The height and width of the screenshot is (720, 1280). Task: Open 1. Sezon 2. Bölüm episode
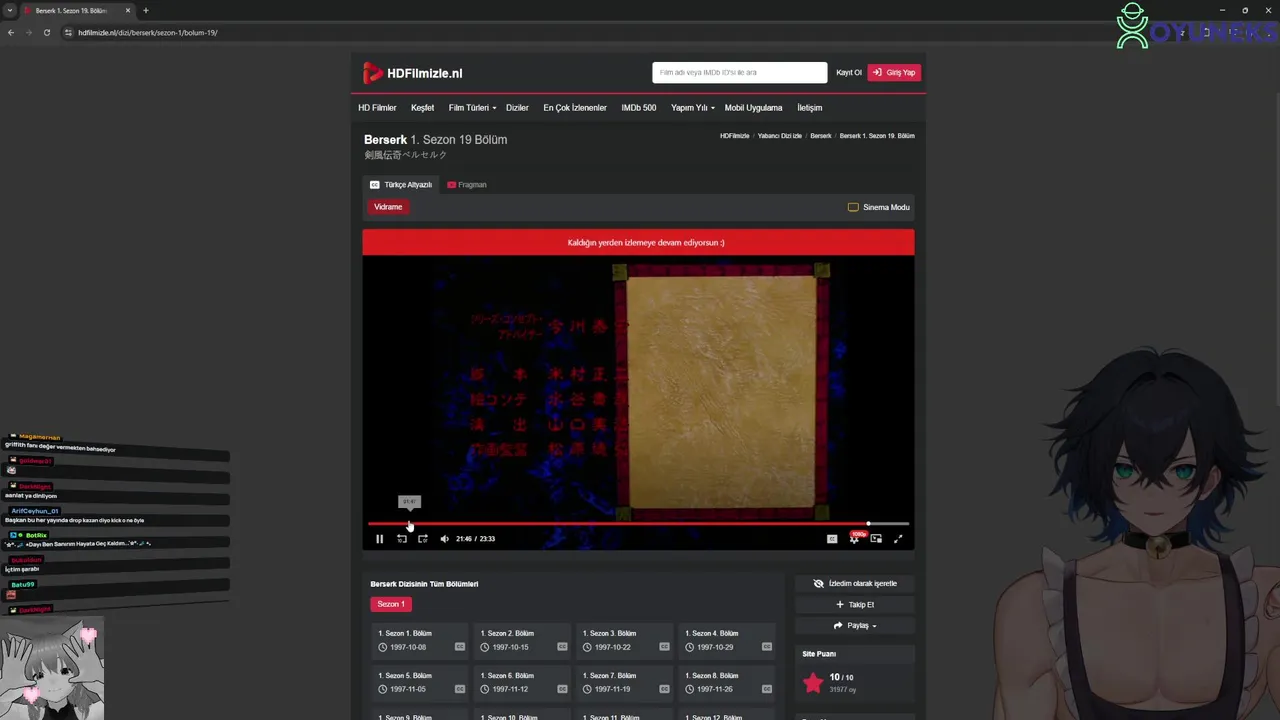[523, 640]
